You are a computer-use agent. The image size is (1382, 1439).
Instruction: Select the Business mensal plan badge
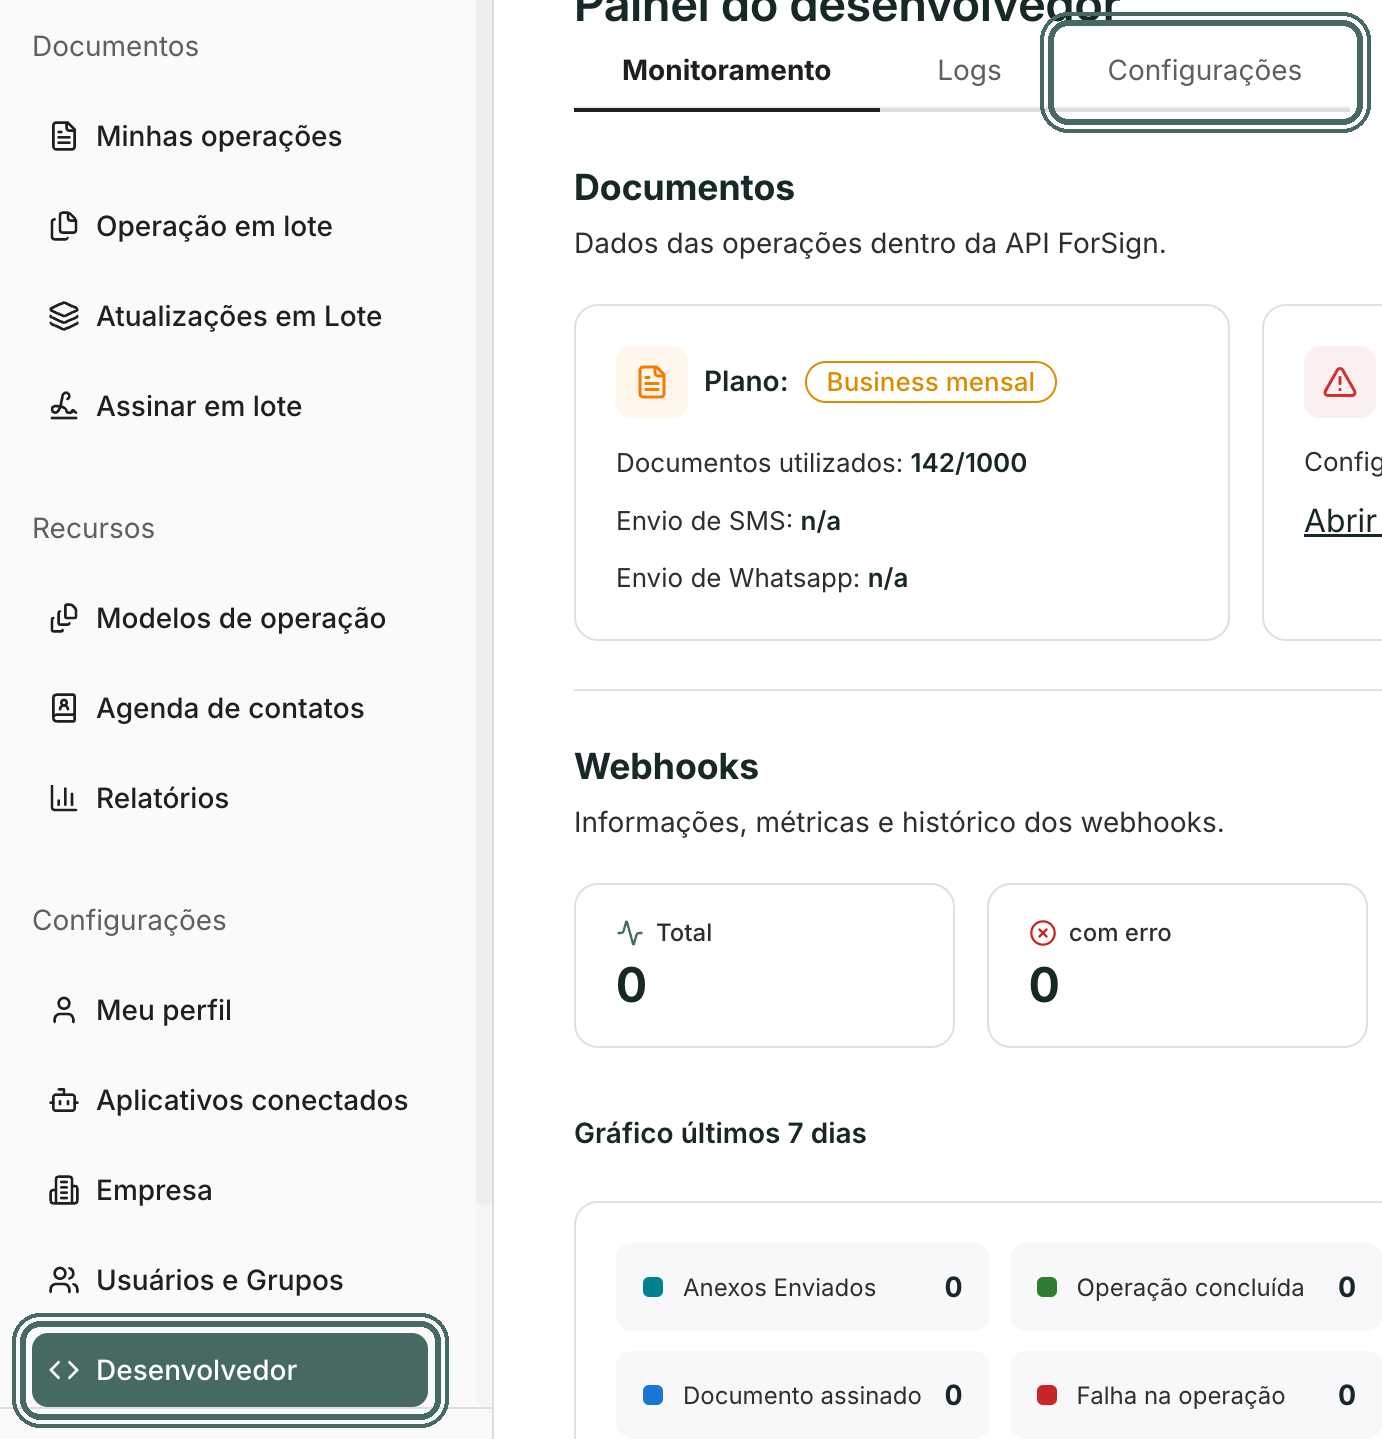[931, 382]
